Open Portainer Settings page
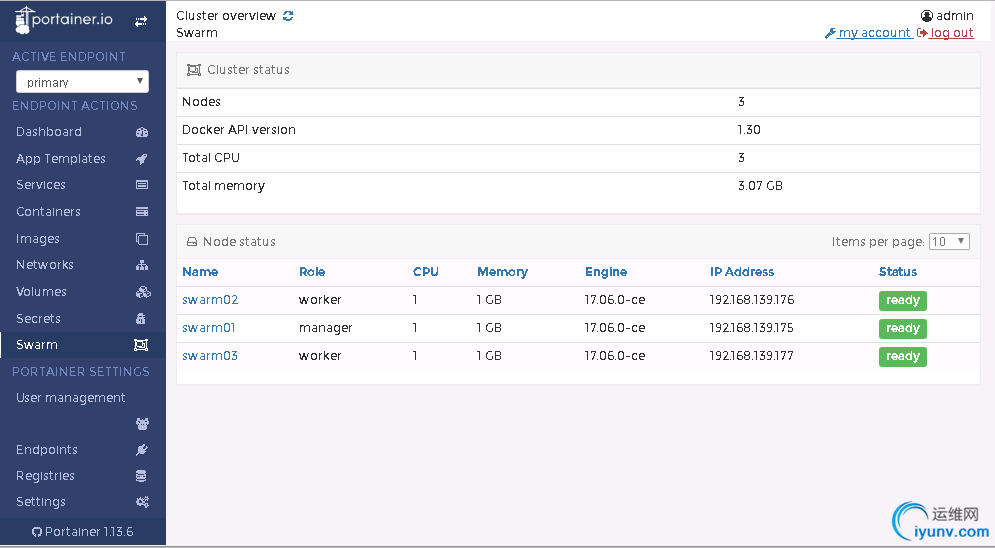This screenshot has height=548, width=995. 41,502
